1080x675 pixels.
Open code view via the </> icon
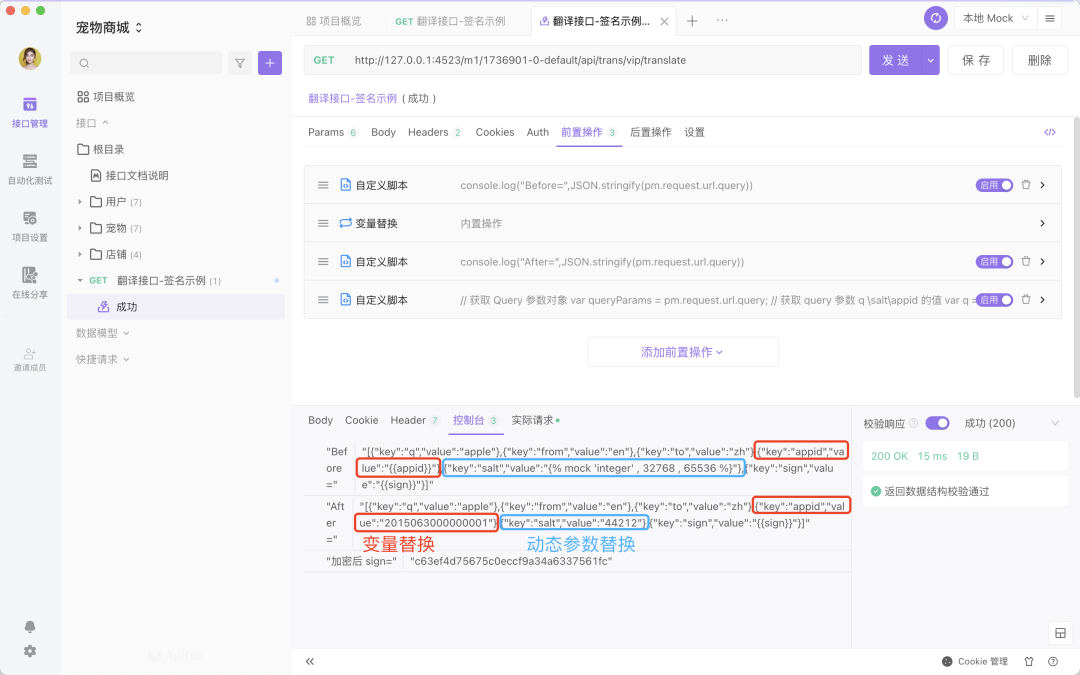[1049, 131]
